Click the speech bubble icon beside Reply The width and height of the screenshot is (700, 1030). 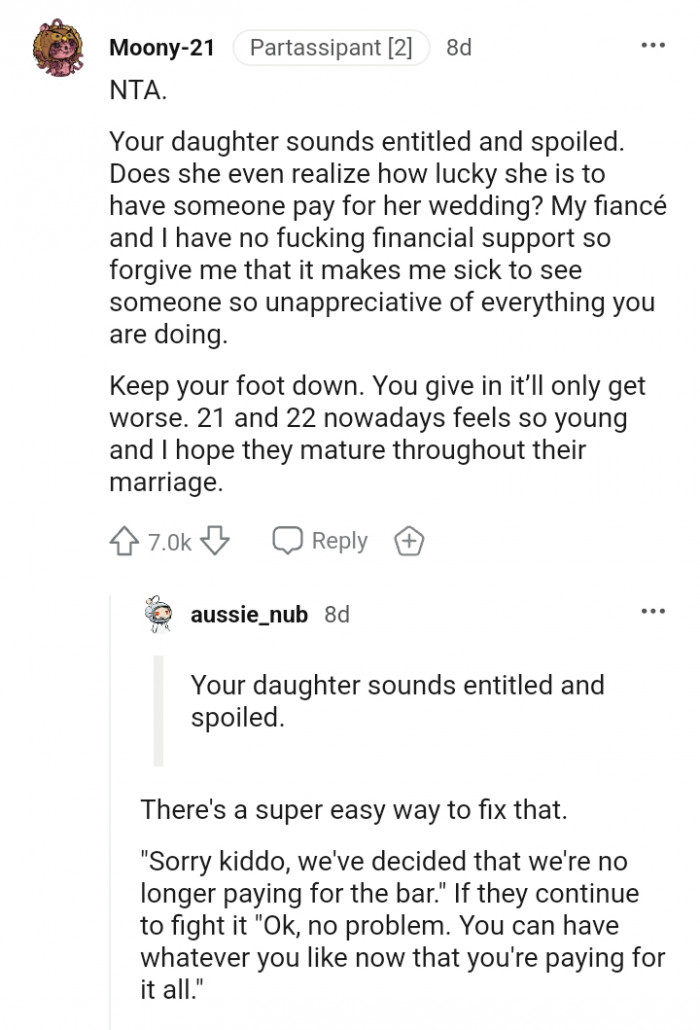pos(288,541)
